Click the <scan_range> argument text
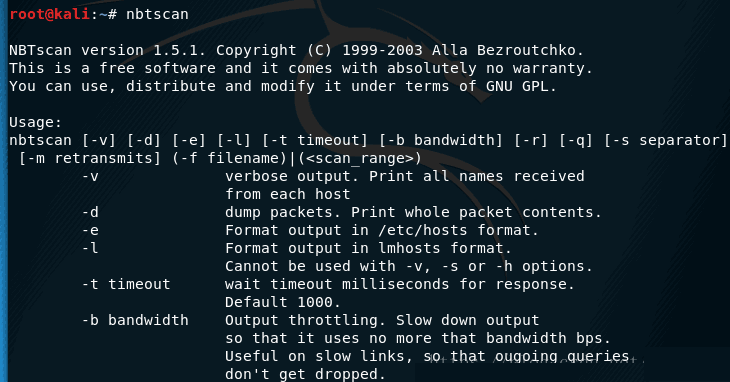 click(360, 158)
